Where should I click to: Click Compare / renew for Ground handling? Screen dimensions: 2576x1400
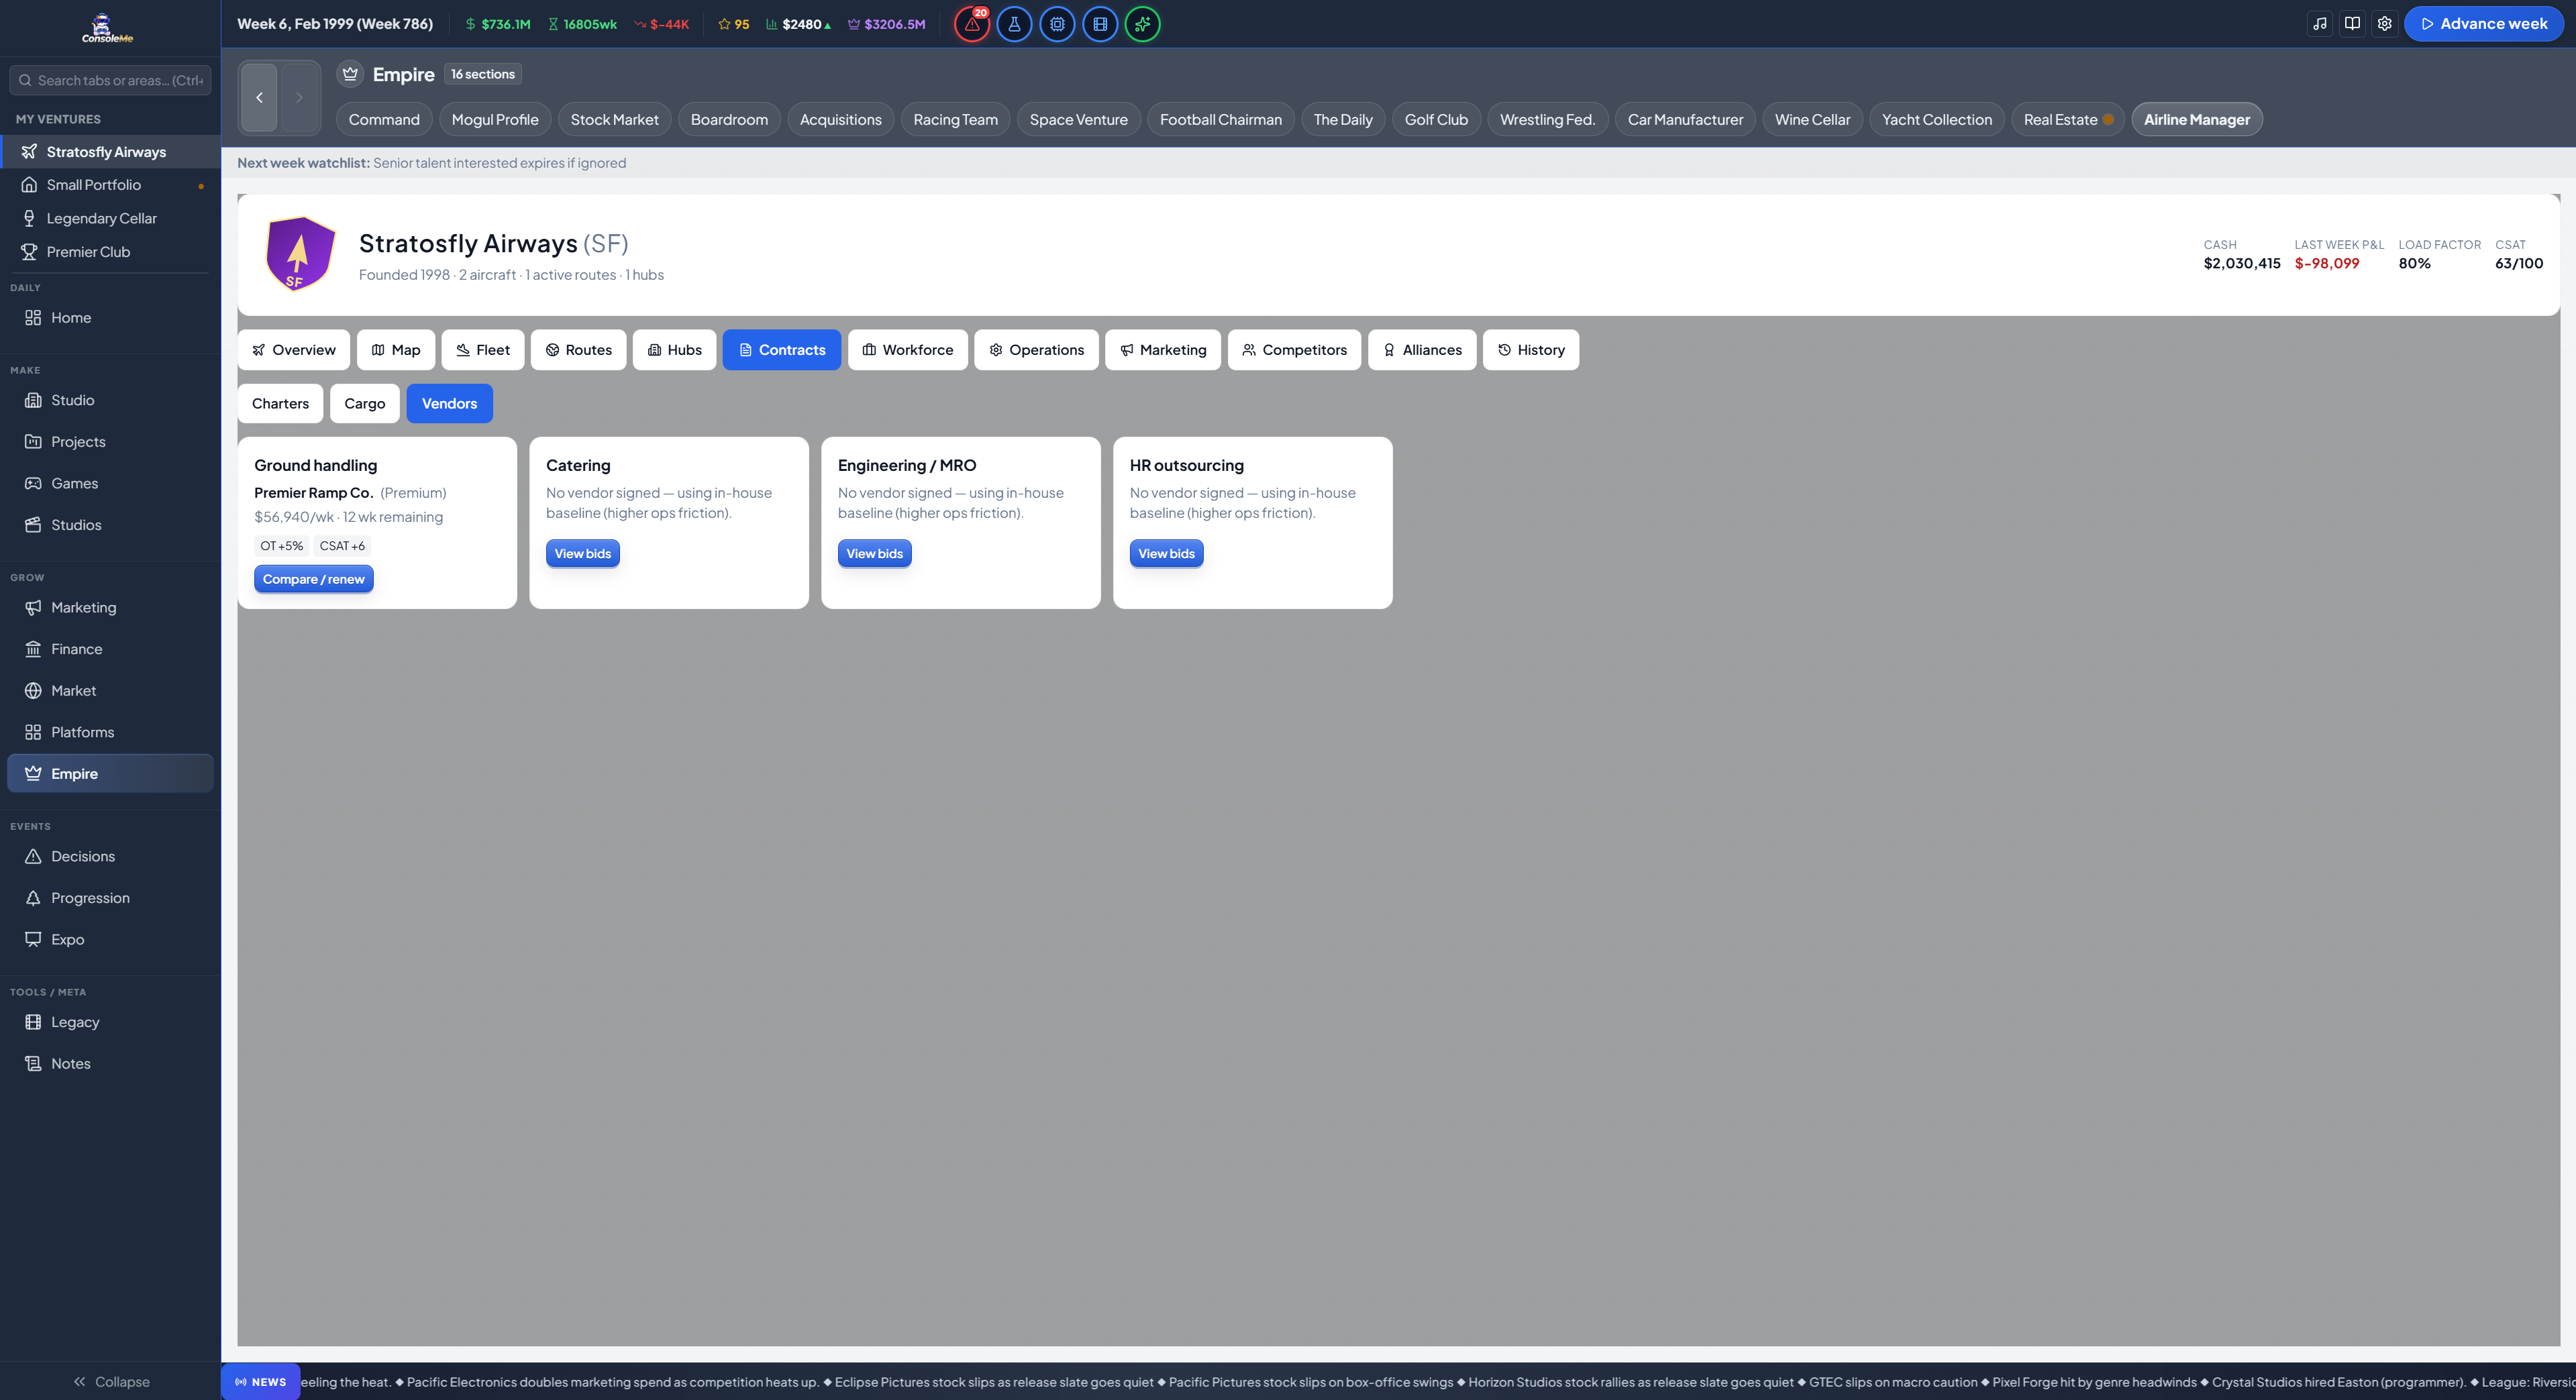click(x=313, y=579)
